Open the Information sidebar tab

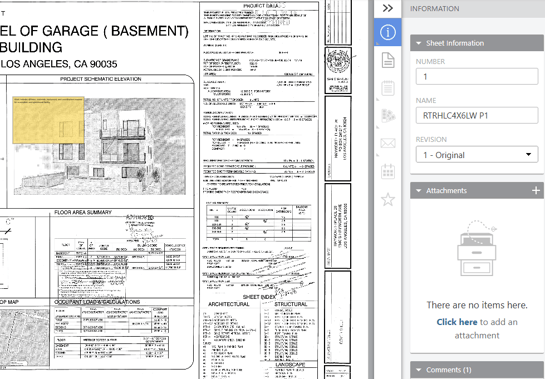pos(388,32)
